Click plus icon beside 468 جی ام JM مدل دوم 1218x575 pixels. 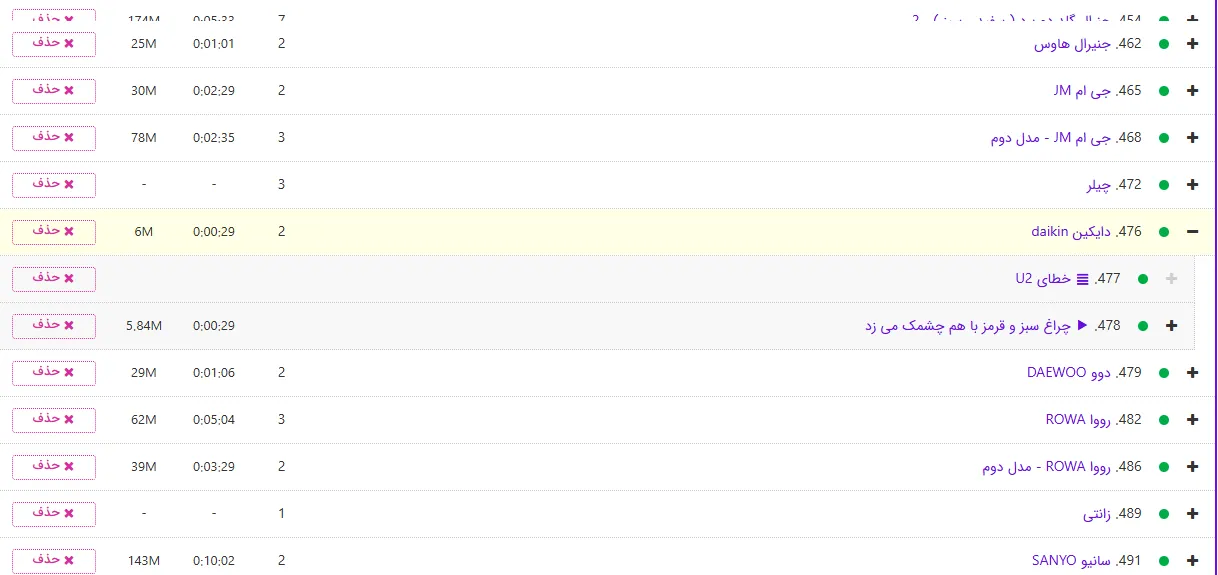pyautogui.click(x=1191, y=138)
